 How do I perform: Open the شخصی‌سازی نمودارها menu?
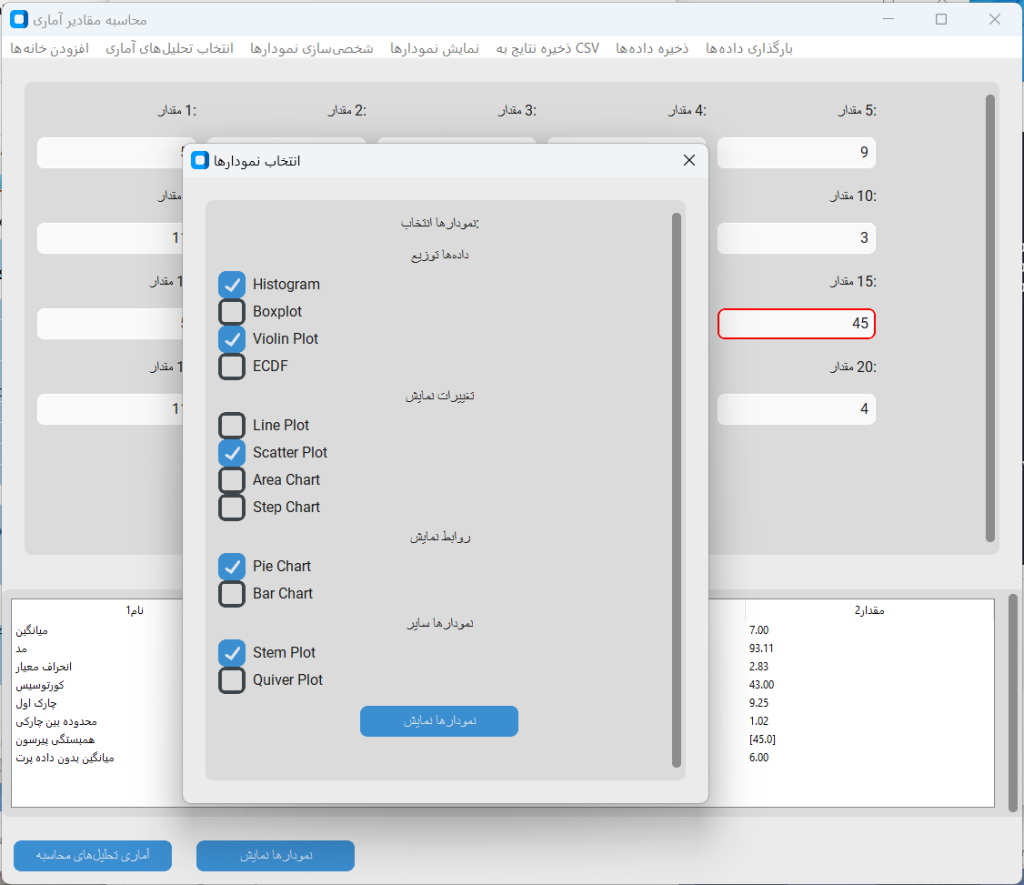coord(312,48)
